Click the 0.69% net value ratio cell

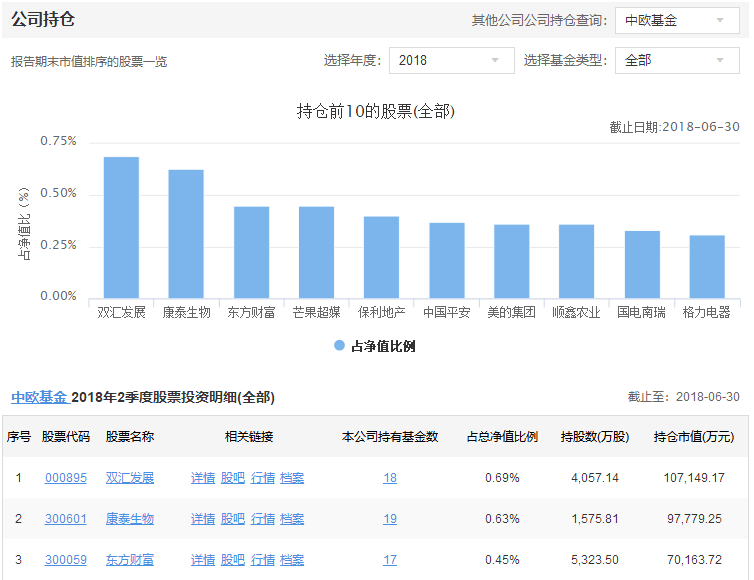coord(503,478)
